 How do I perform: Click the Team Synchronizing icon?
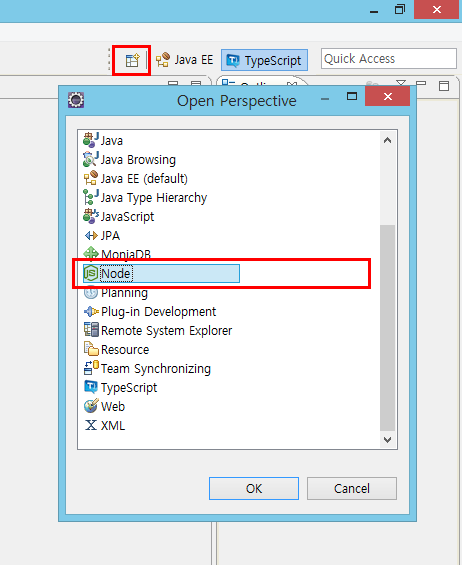(x=91, y=368)
